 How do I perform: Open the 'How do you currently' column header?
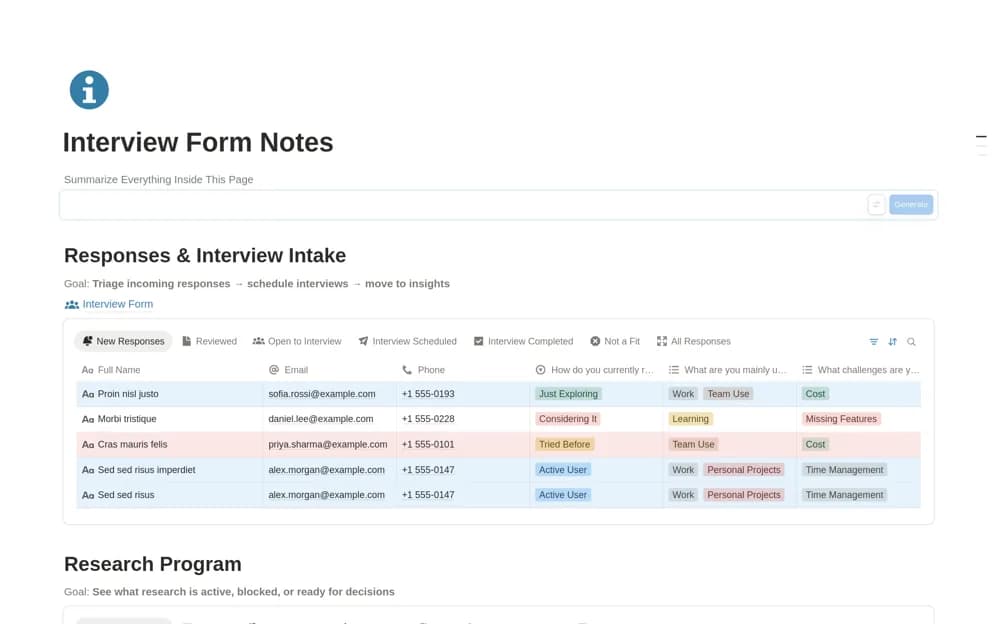point(596,369)
